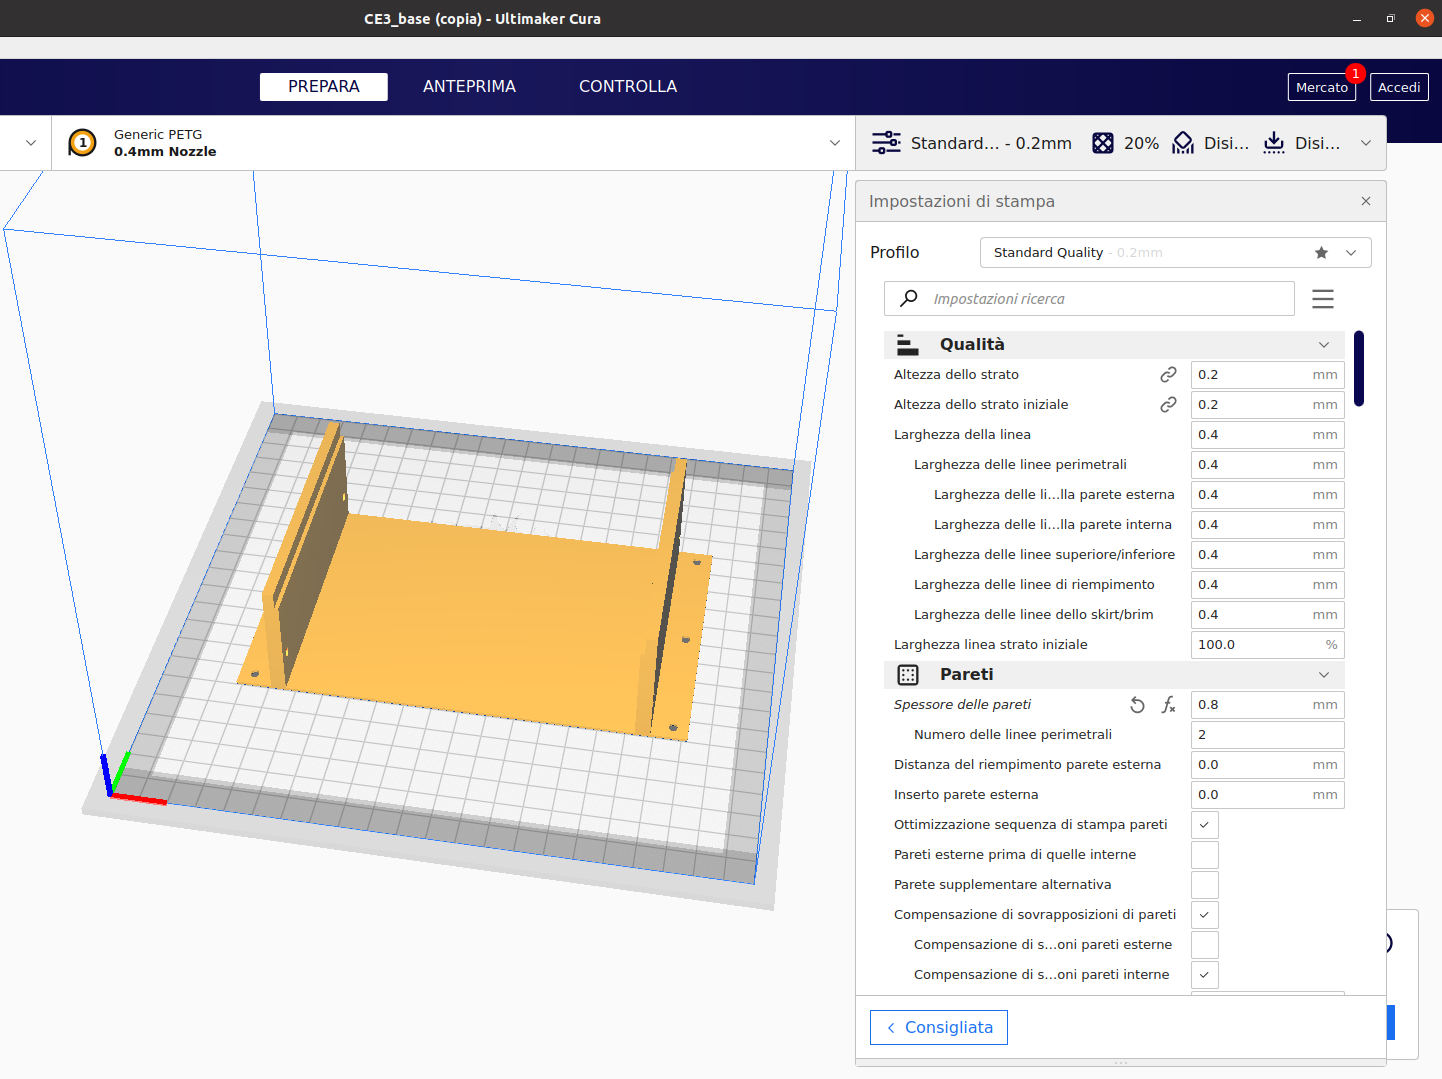Click the infill 20% icon in the summary bar
The height and width of the screenshot is (1079, 1442).
[x=1103, y=143]
